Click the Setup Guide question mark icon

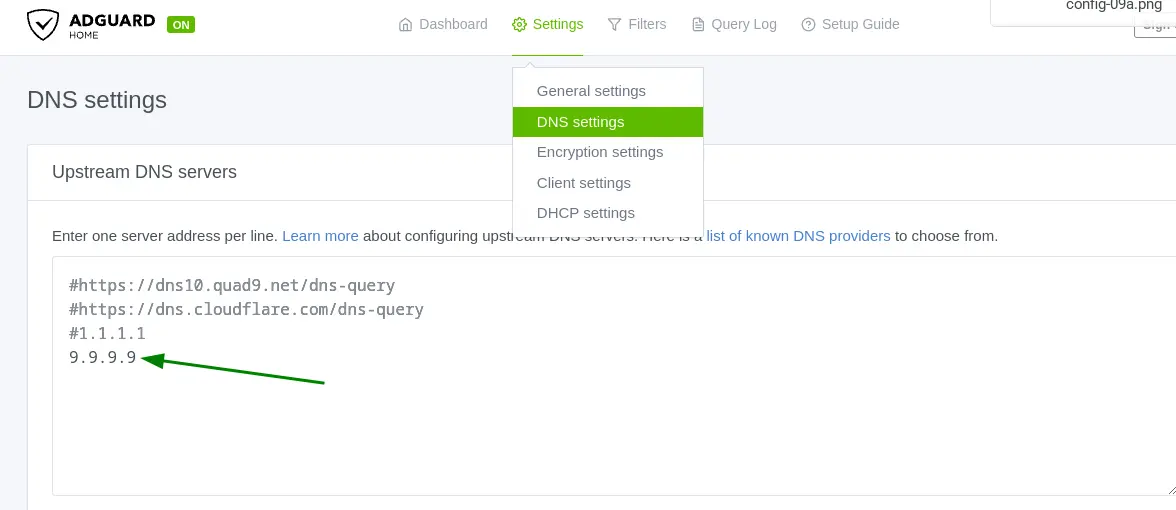pos(808,24)
